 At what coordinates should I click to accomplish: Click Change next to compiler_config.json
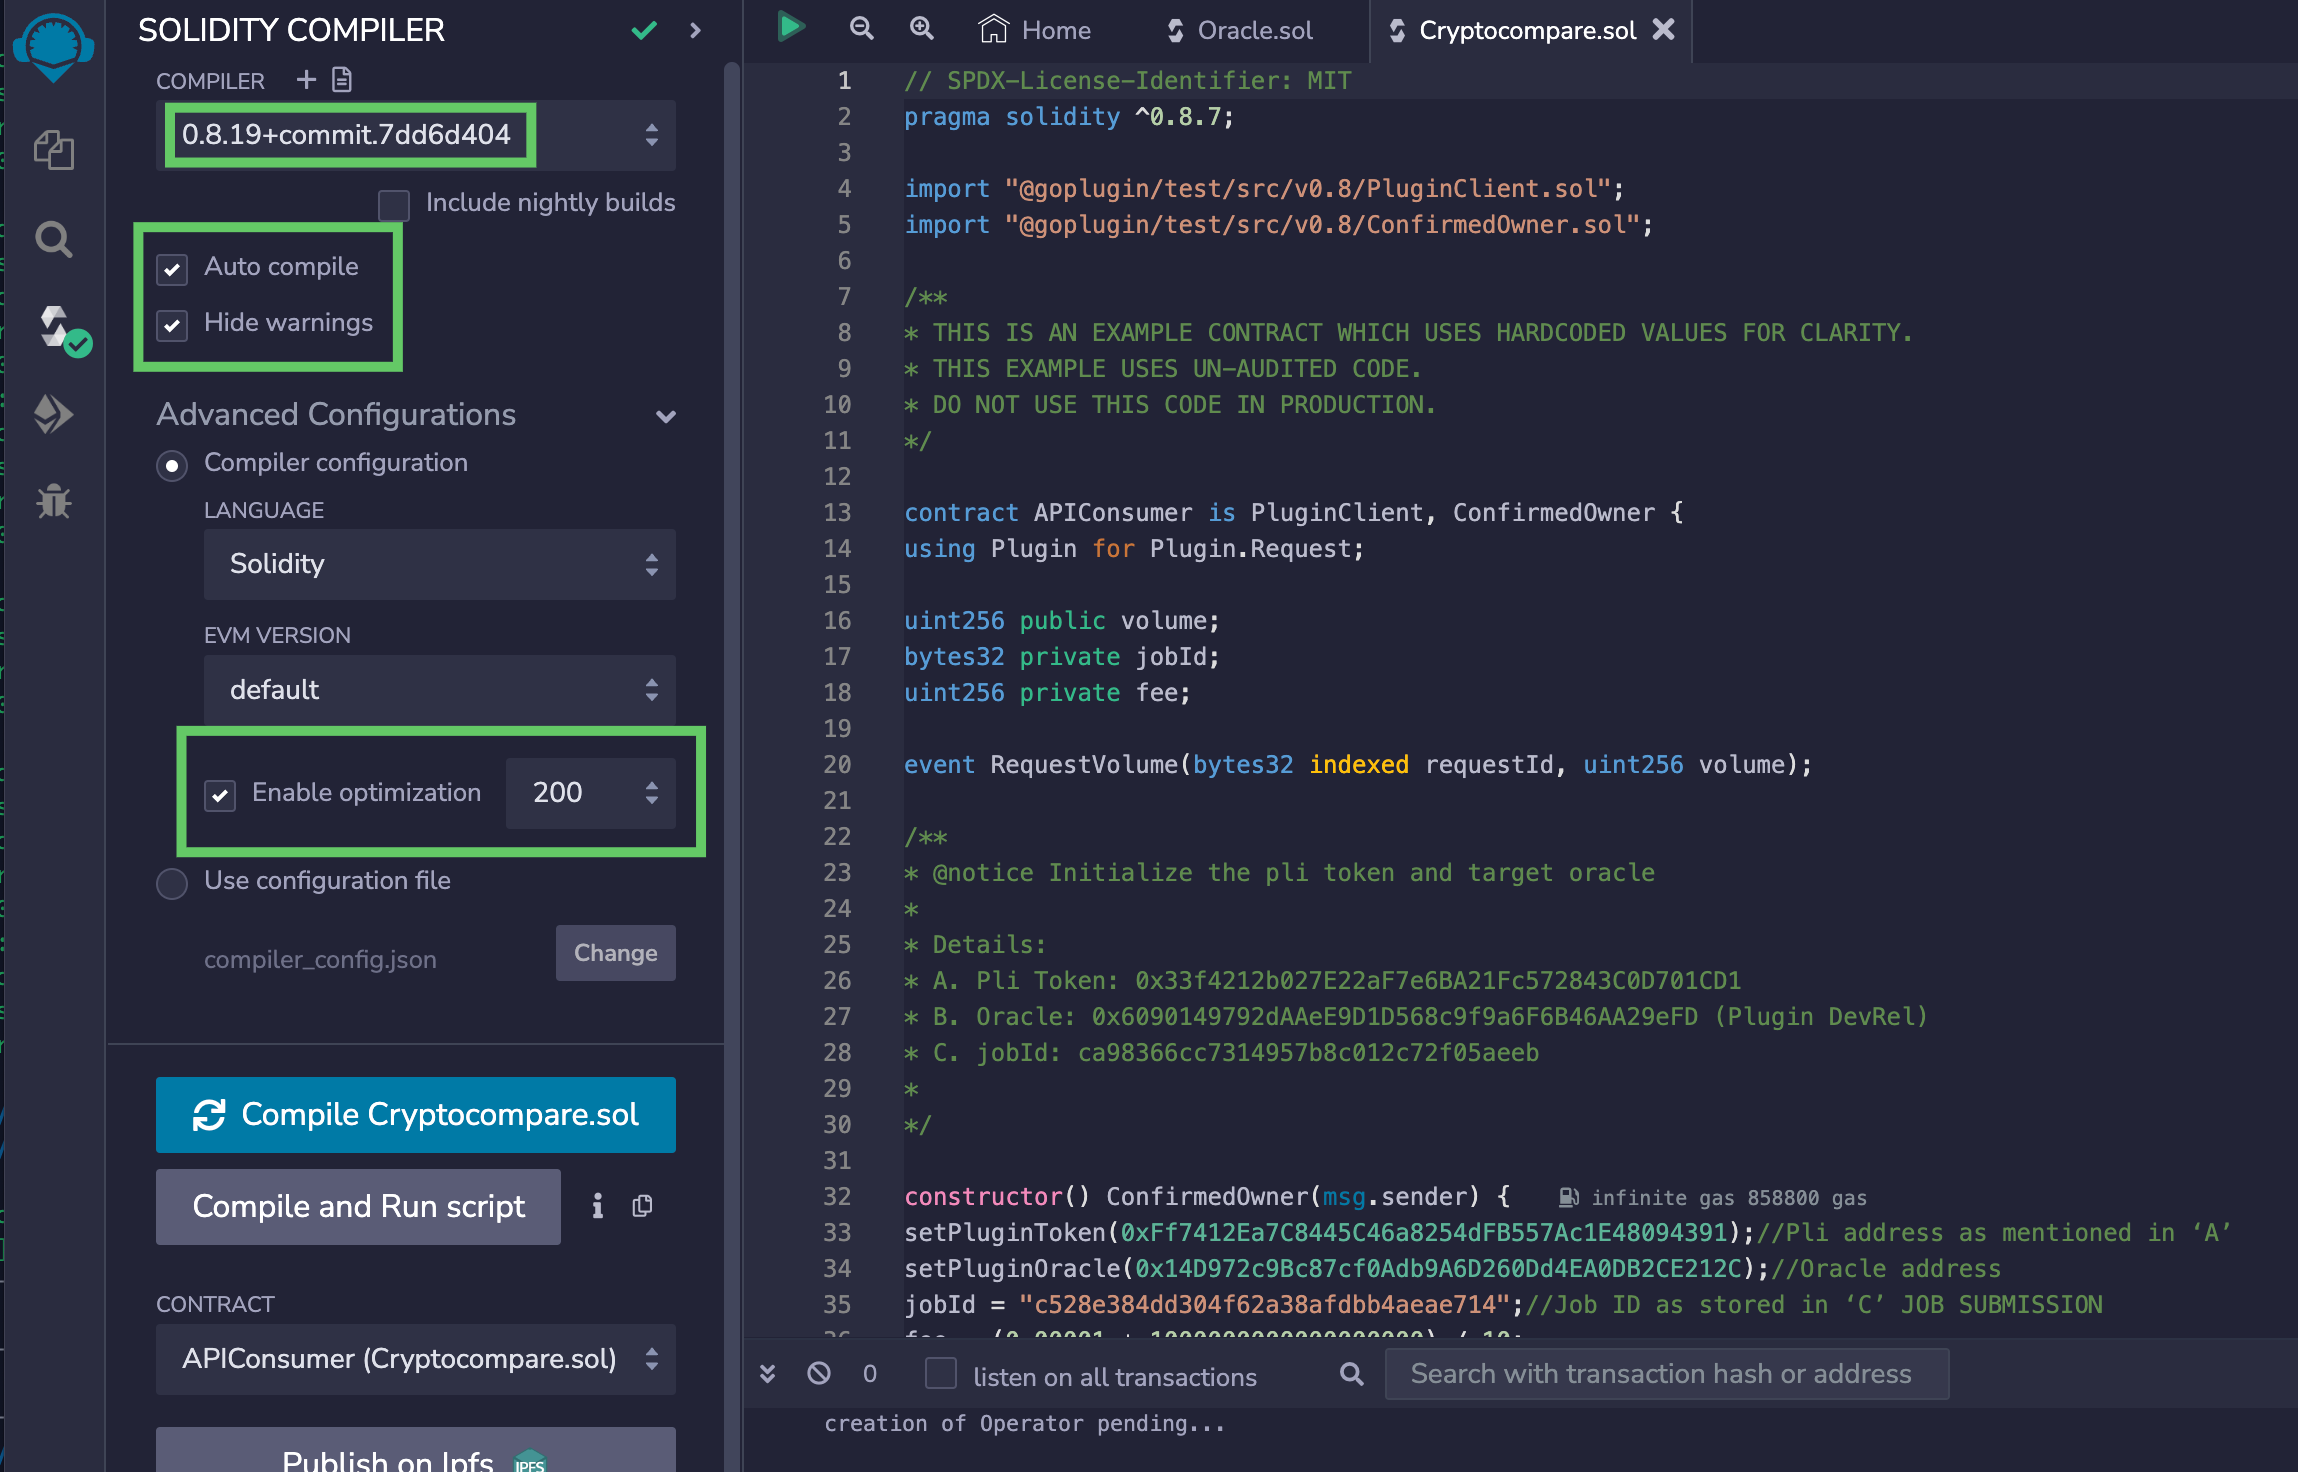pos(615,952)
